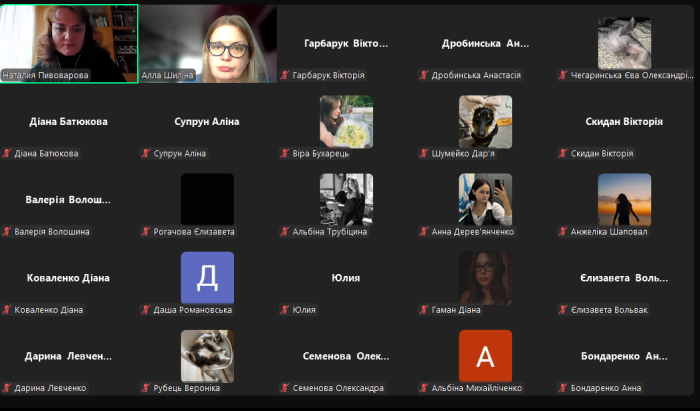This screenshot has width=700, height=411.
Task: Click the large centered Скидан Вікторія name
Action: pyautogui.click(x=624, y=121)
